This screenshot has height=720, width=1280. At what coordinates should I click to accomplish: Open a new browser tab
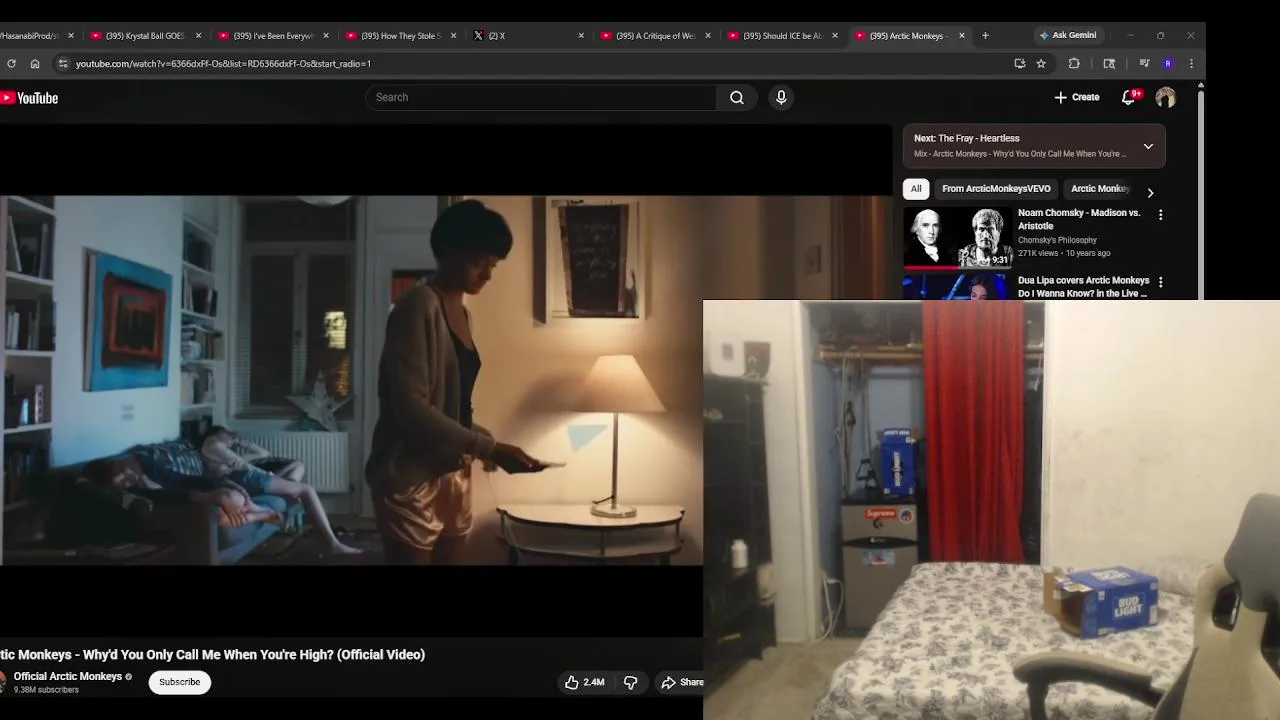[985, 35]
